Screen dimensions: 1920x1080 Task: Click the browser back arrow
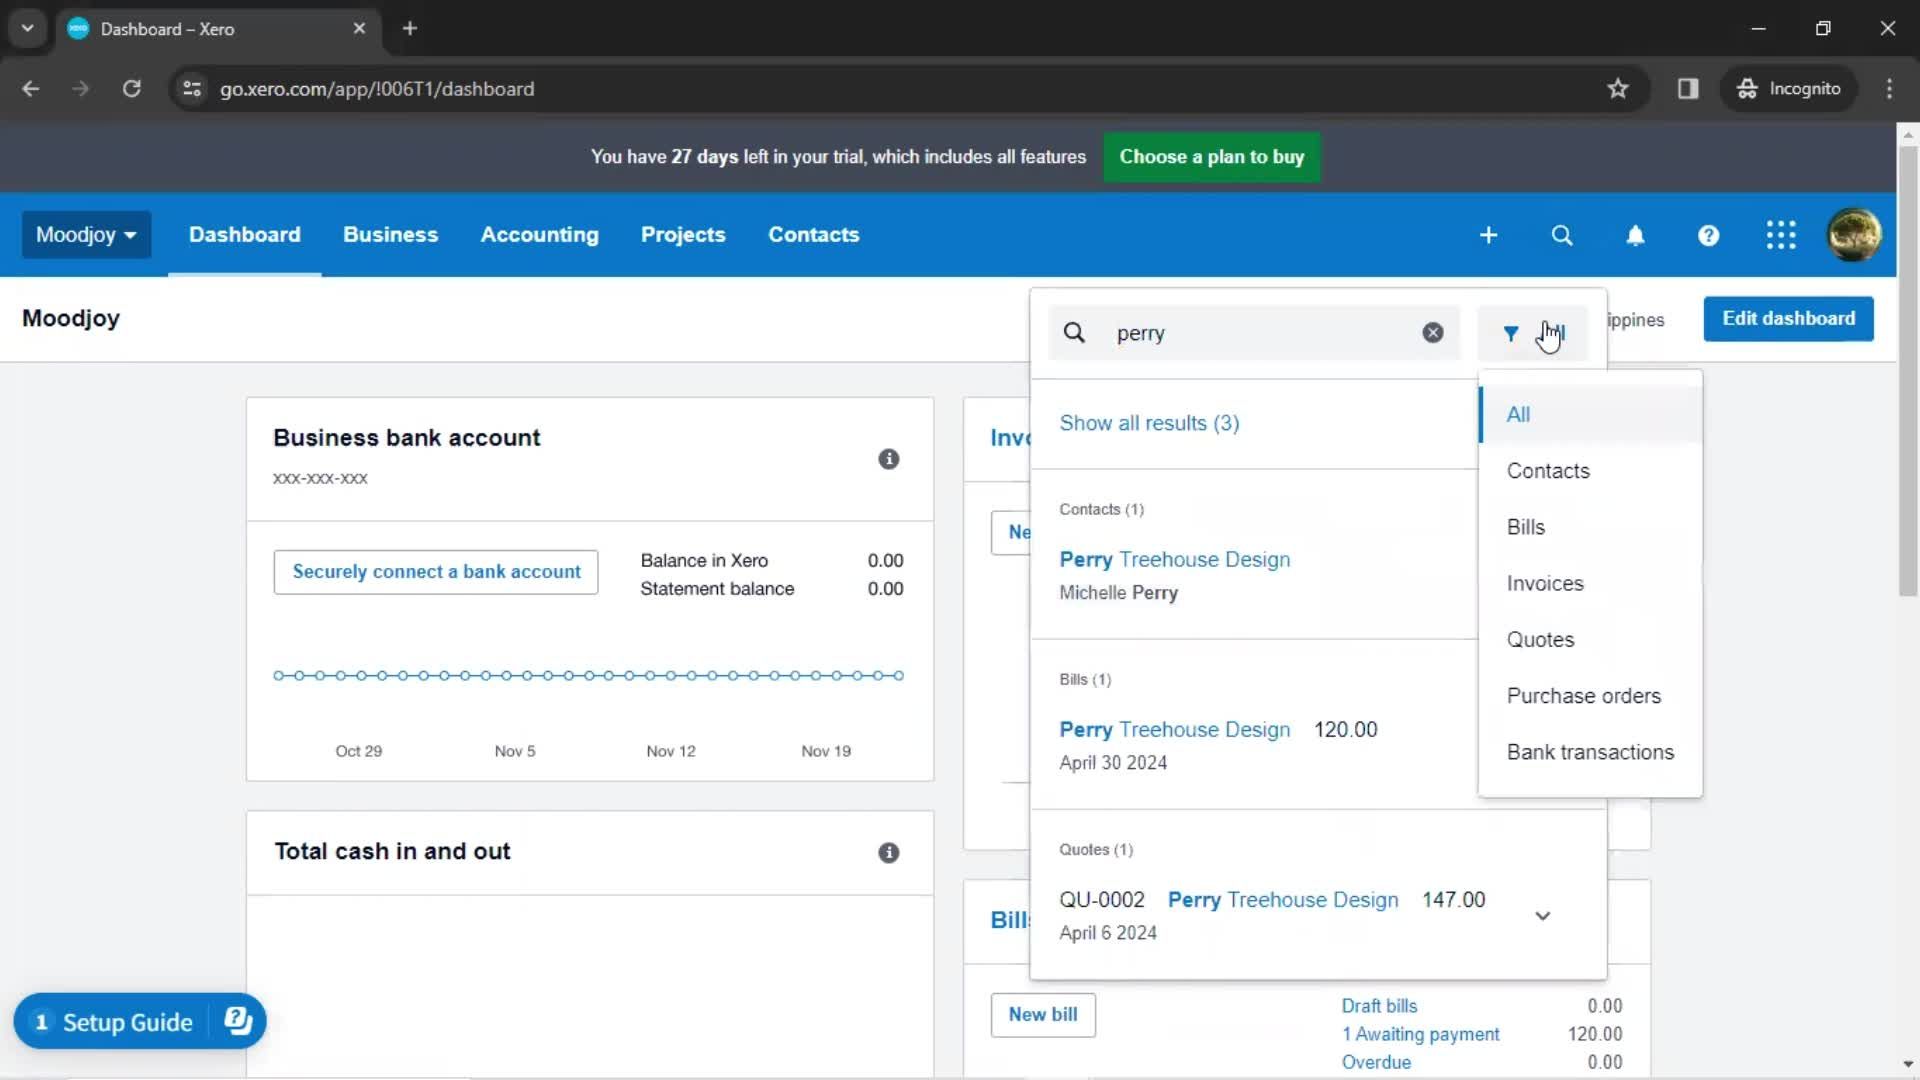tap(31, 89)
